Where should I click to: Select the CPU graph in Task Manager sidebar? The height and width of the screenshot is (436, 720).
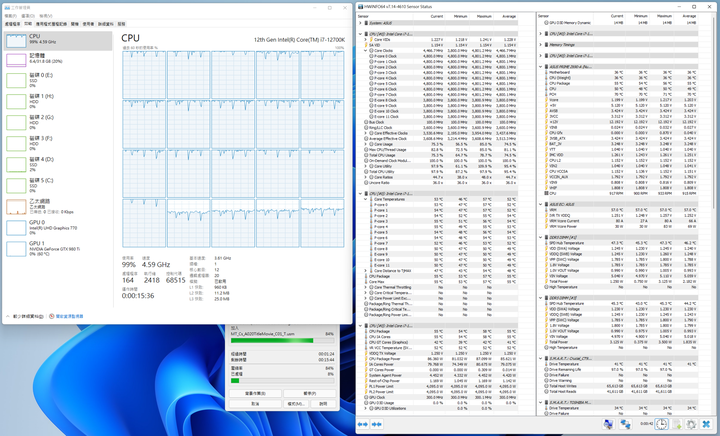tap(58, 41)
